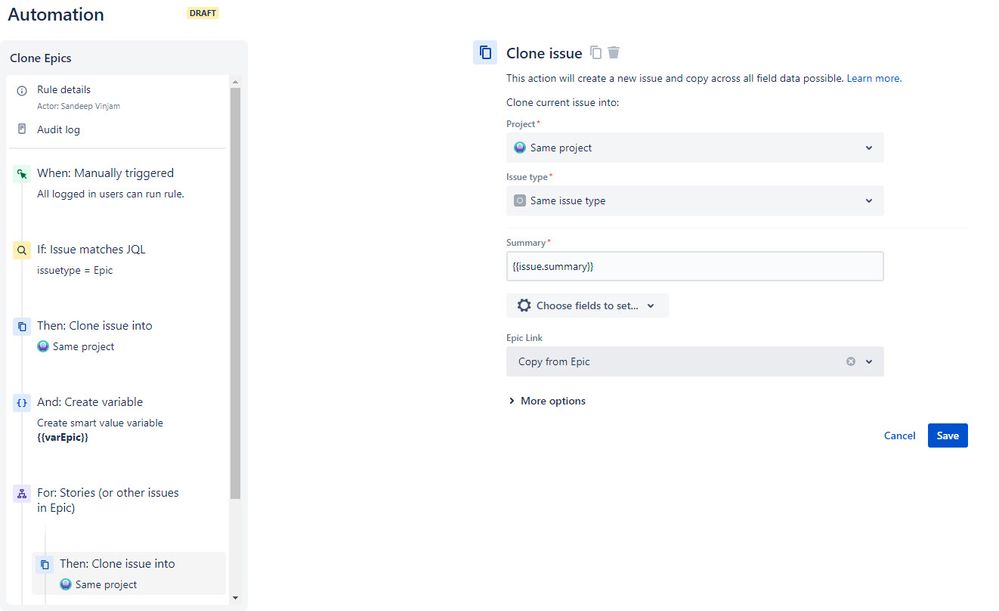Image resolution: width=999 pixels, height=611 pixels.
Task: Click the sidebar scroll up arrow
Action: point(235,82)
